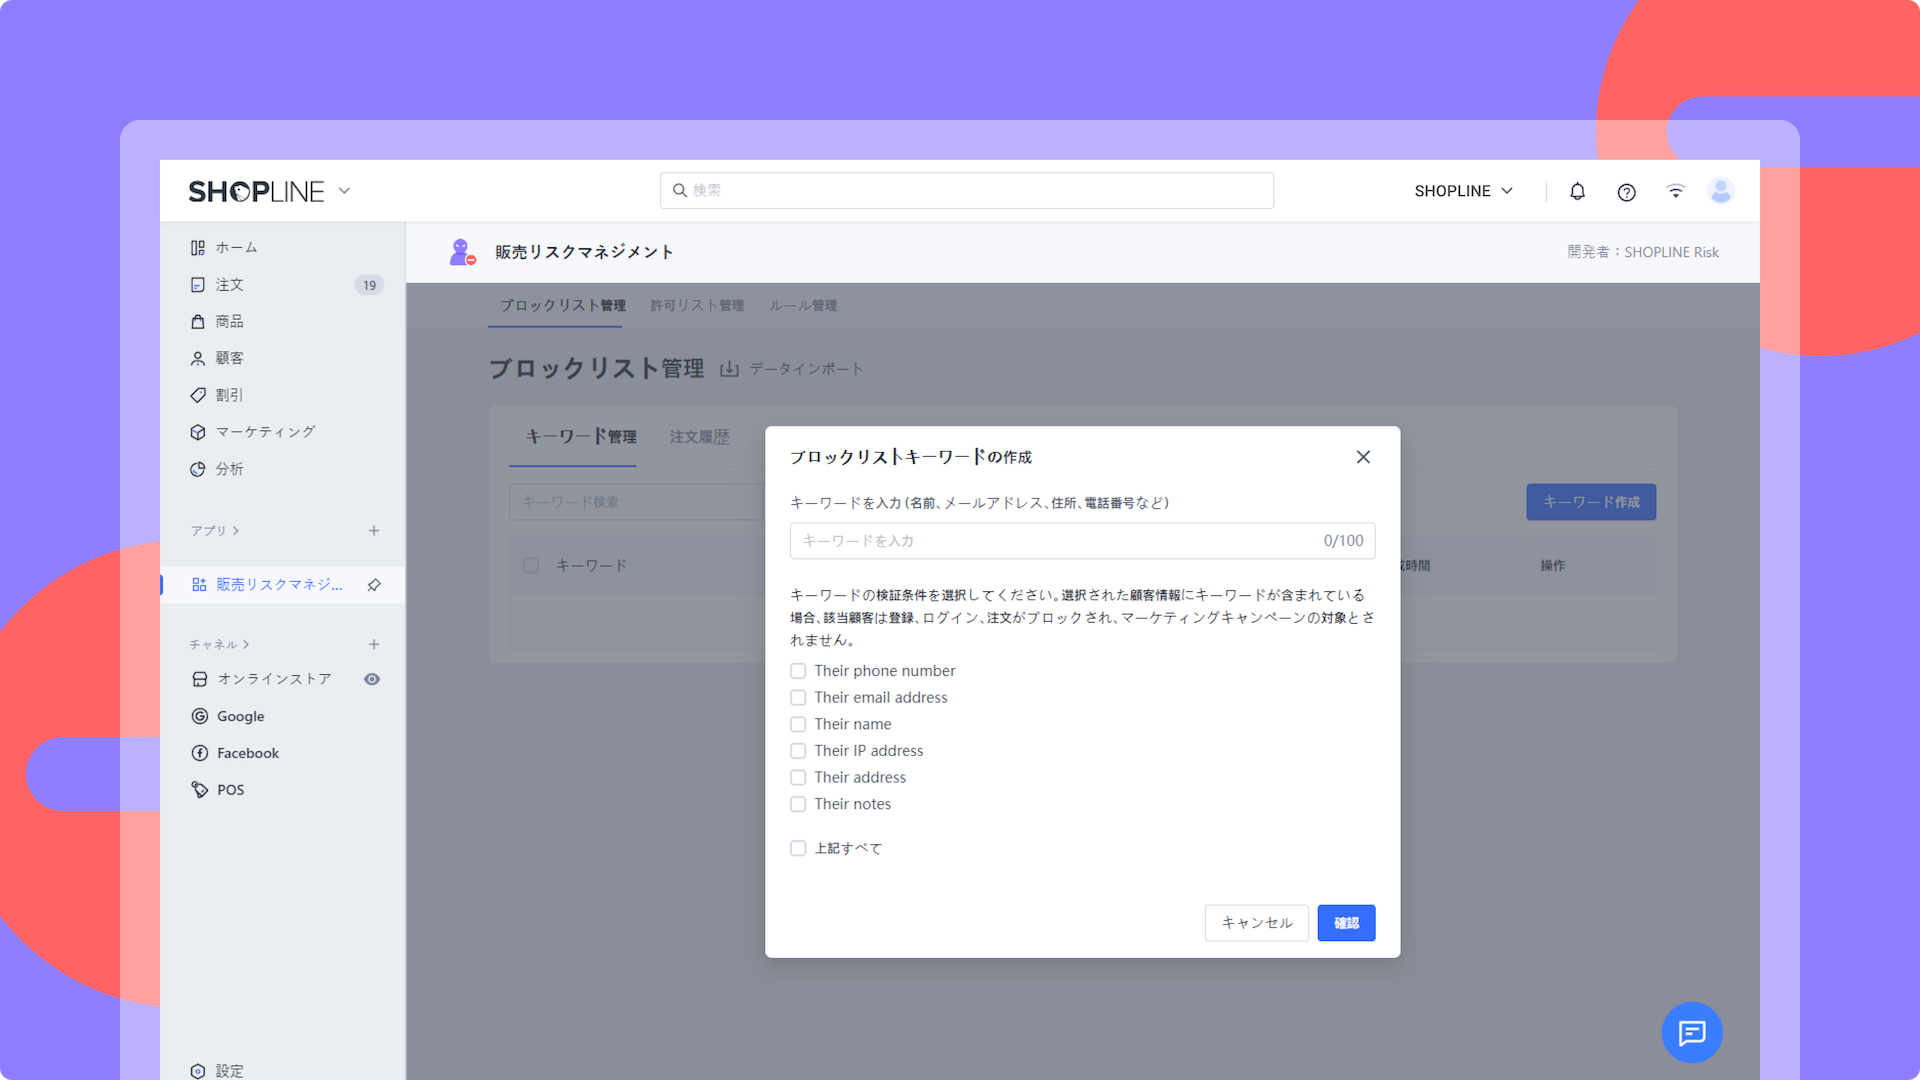
Task: Expand the アプリ section chevron
Action: (236, 531)
